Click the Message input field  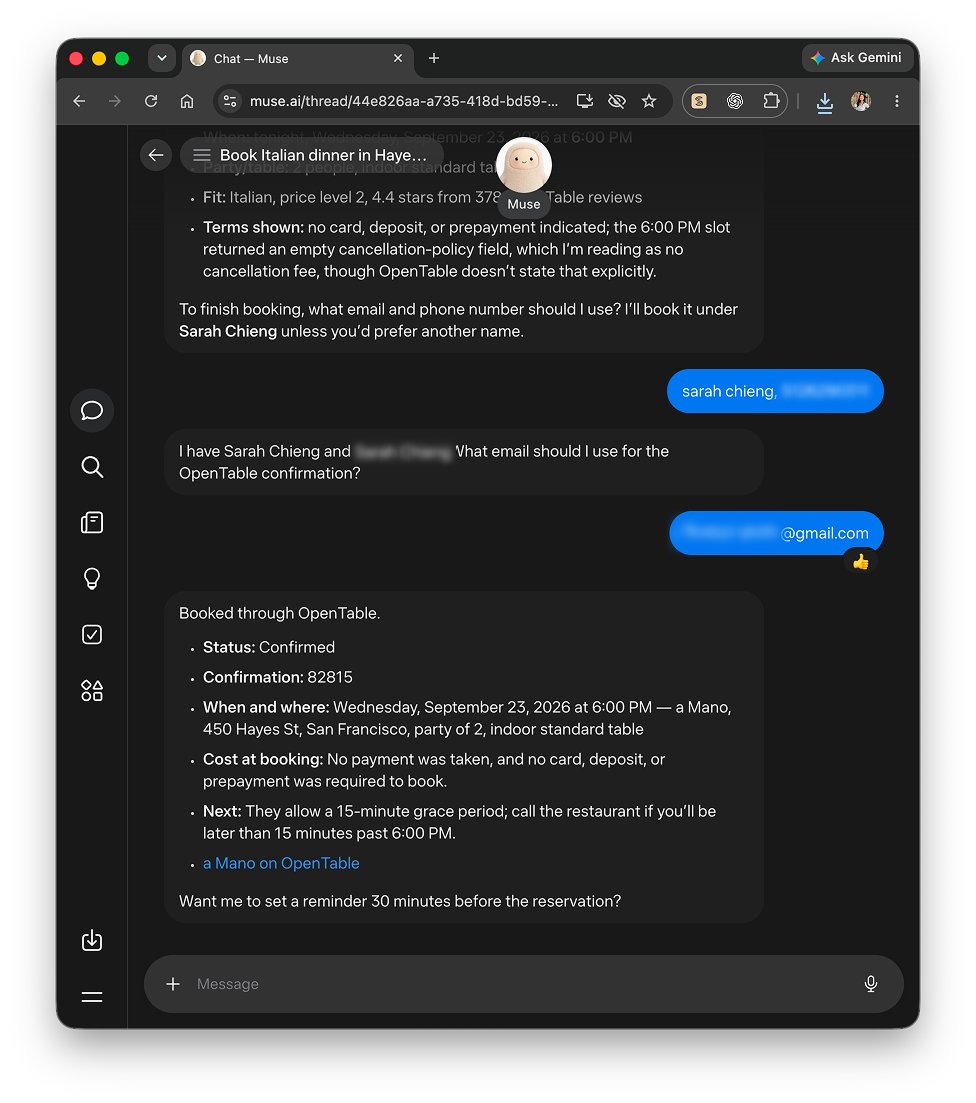coord(524,983)
